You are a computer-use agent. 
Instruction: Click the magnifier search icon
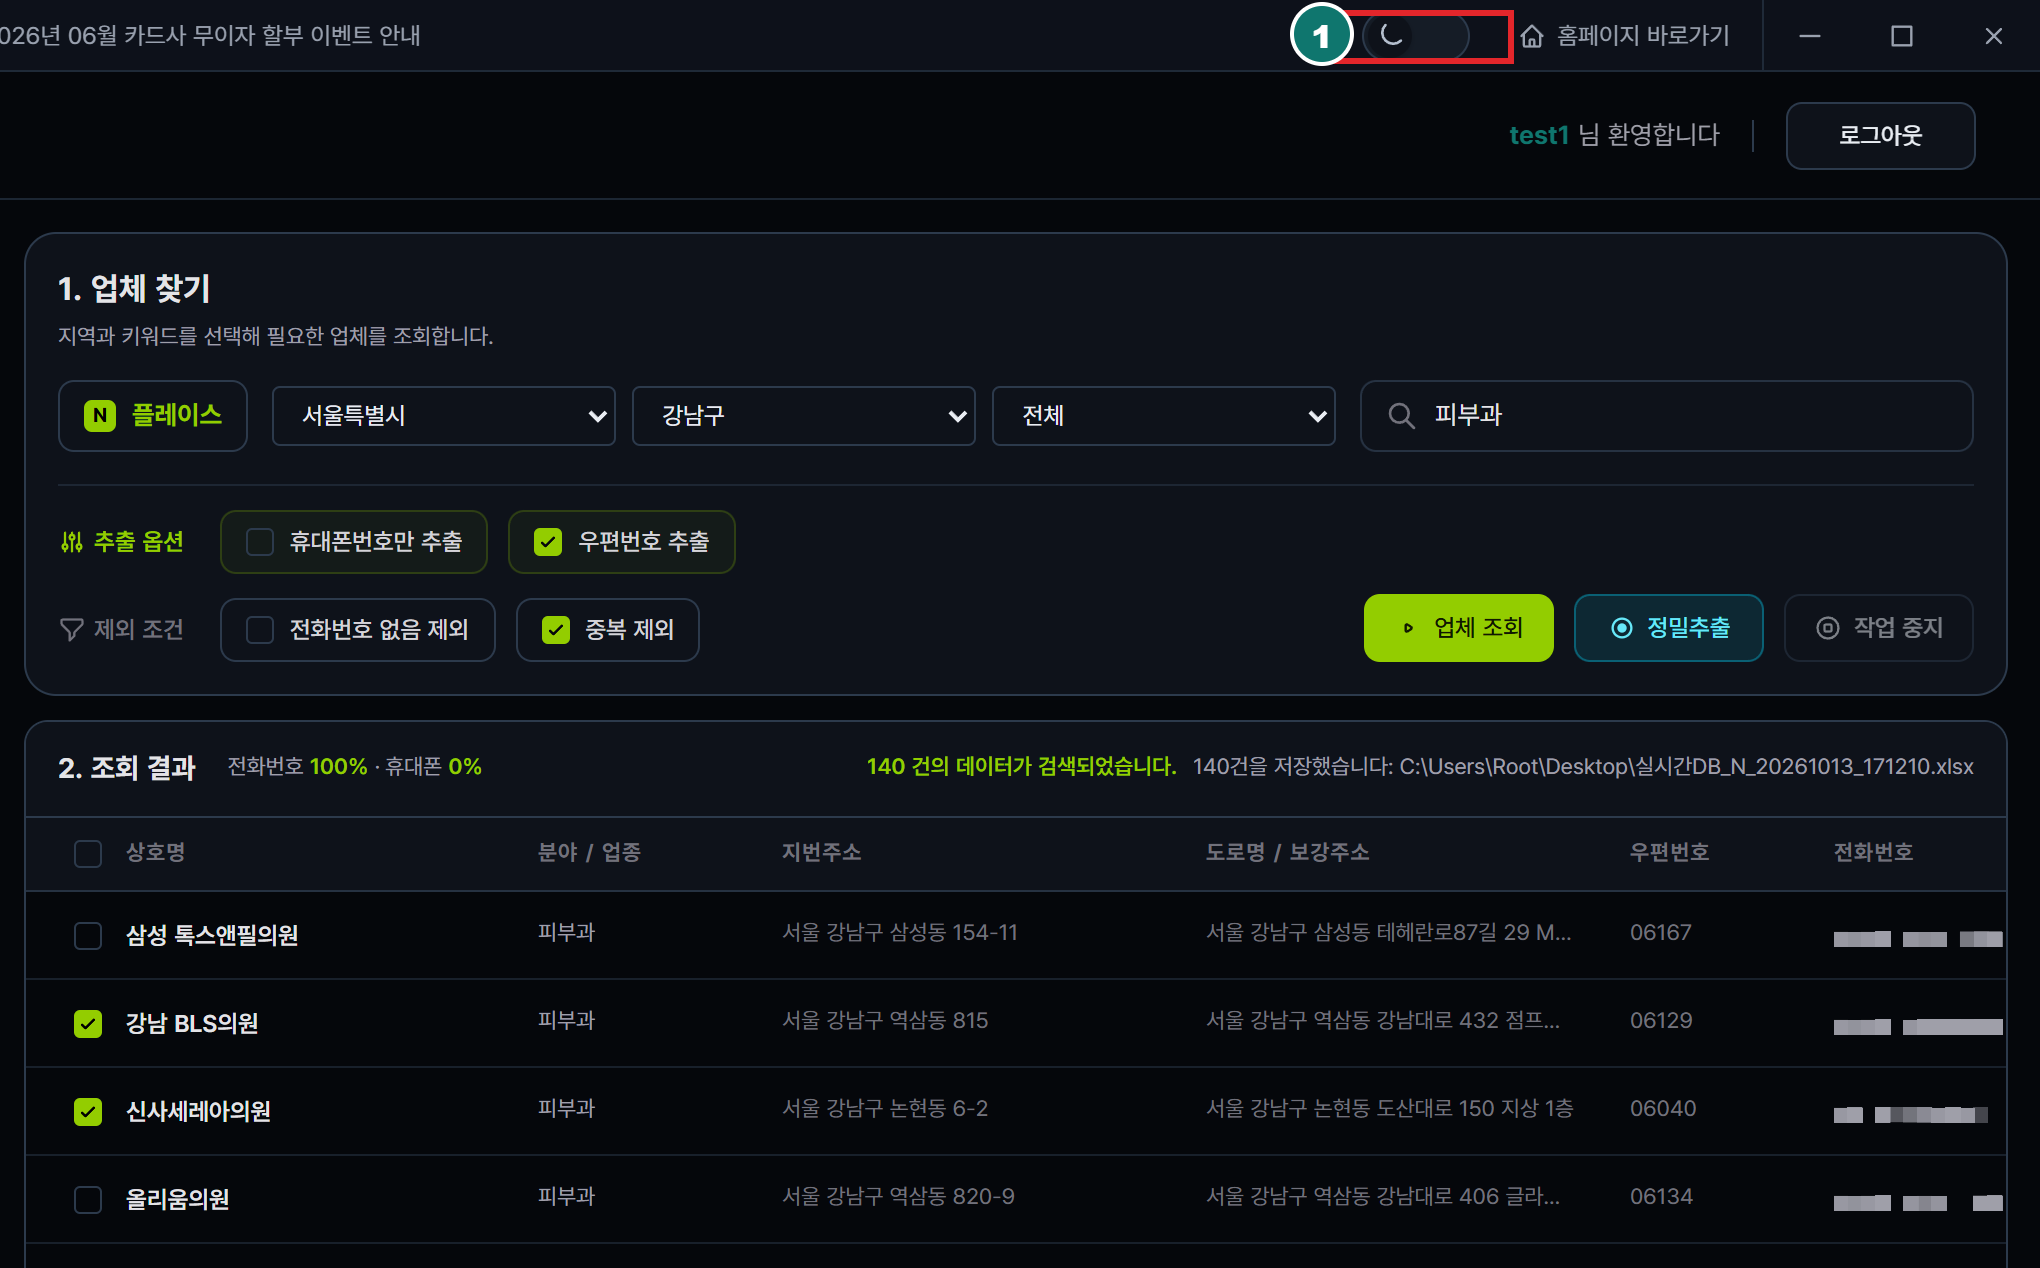pos(1402,416)
